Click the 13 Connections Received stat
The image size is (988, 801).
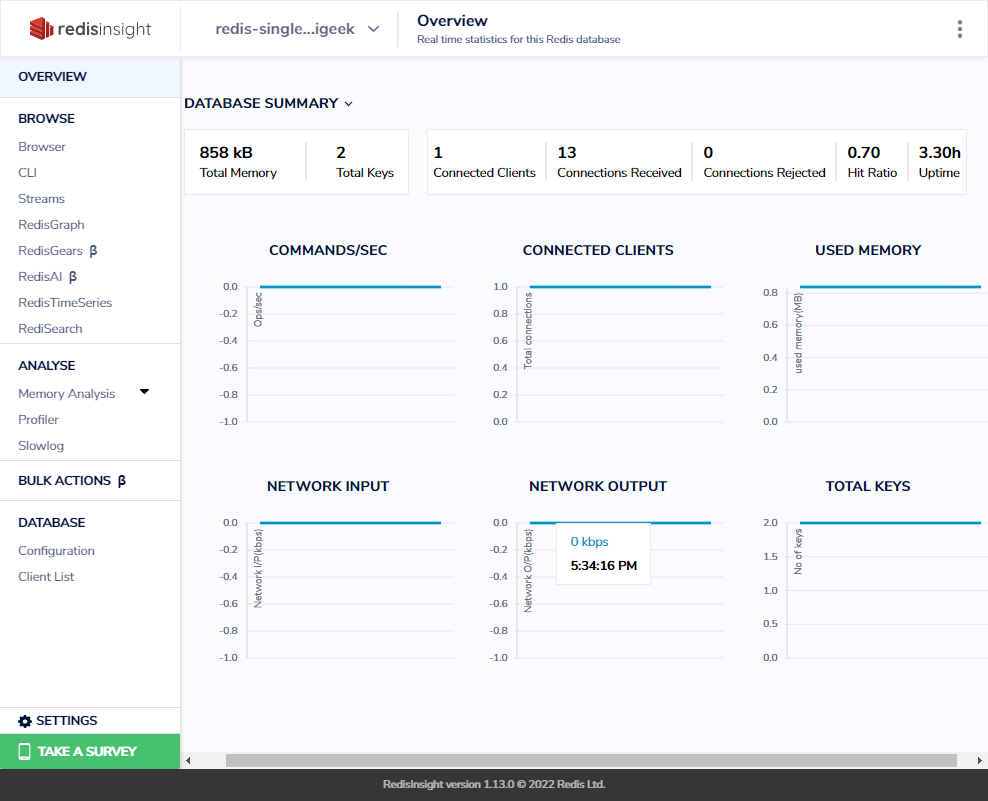pyautogui.click(x=619, y=162)
